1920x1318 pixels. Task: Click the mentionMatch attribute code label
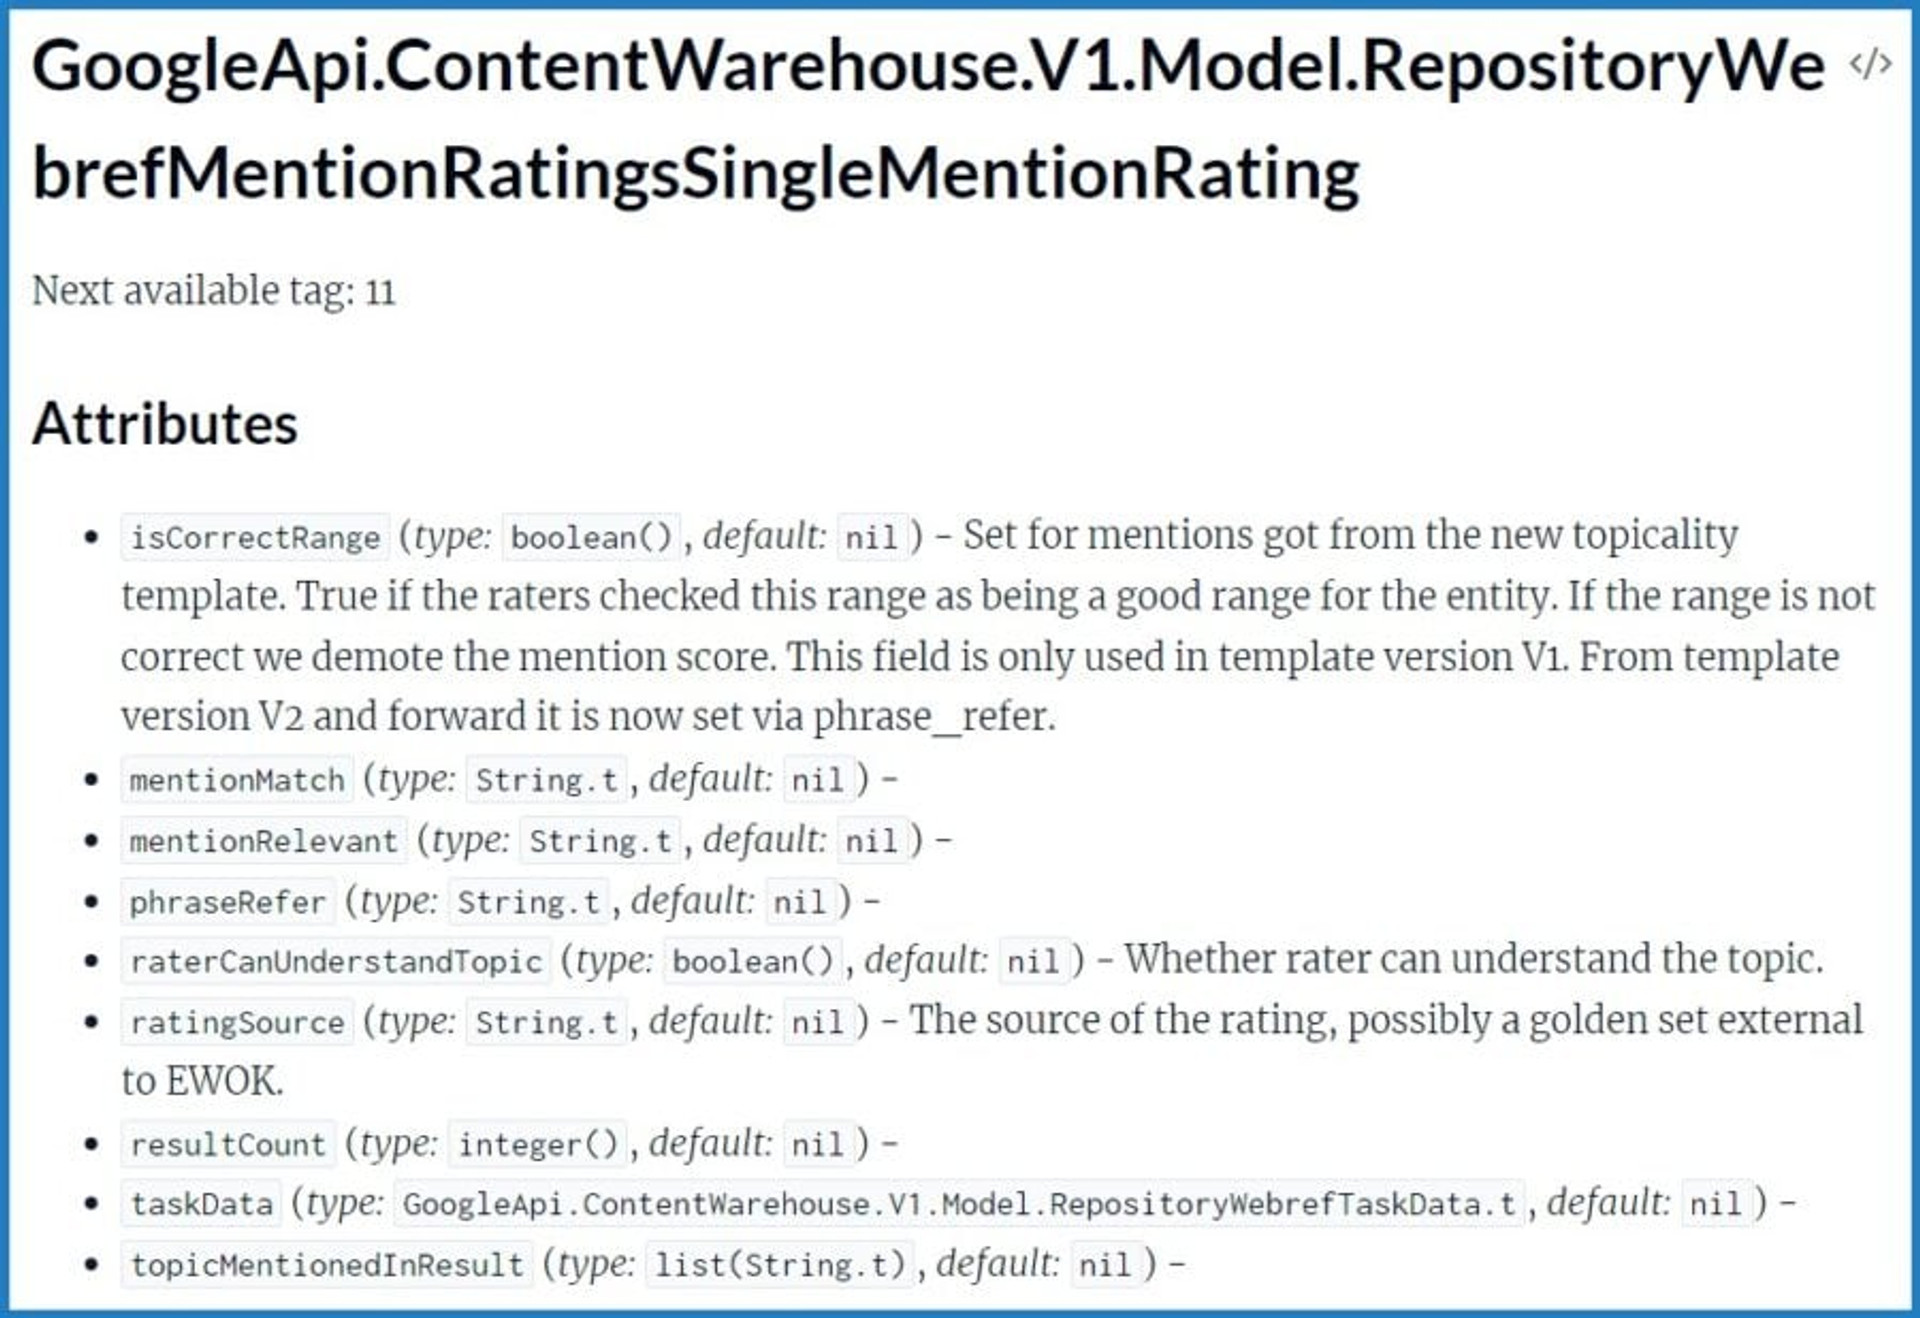coord(237,779)
